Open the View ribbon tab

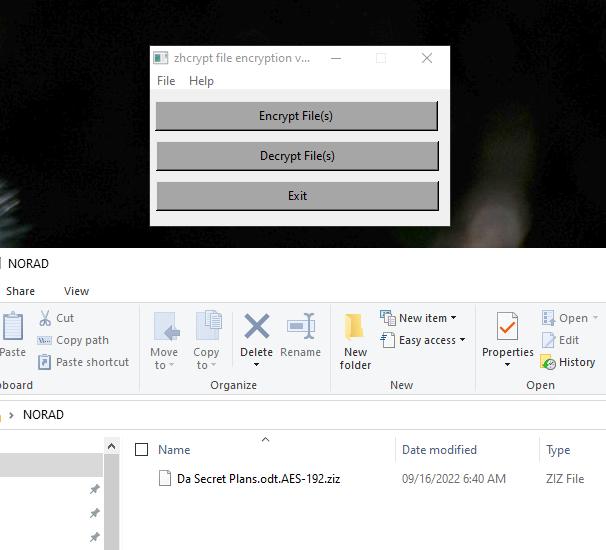[x=77, y=291]
